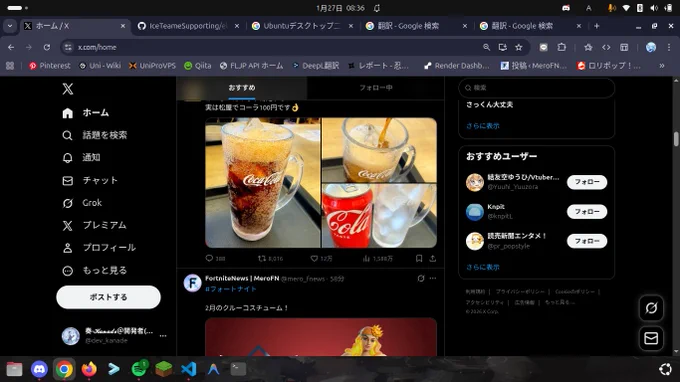This screenshot has height=382, width=680.
Task: Open the red Coca-Cola can photo
Action: [379, 215]
